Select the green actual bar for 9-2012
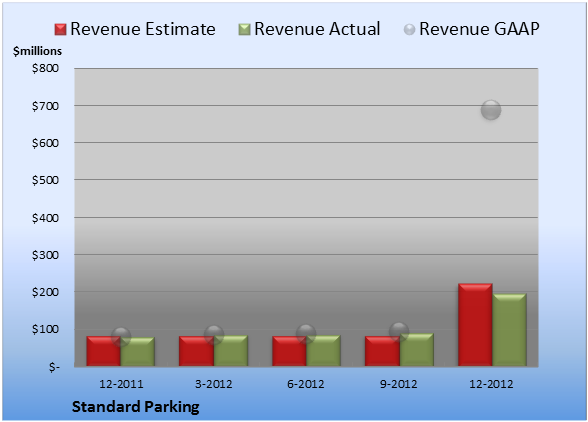The width and height of the screenshot is (588, 422). click(416, 350)
